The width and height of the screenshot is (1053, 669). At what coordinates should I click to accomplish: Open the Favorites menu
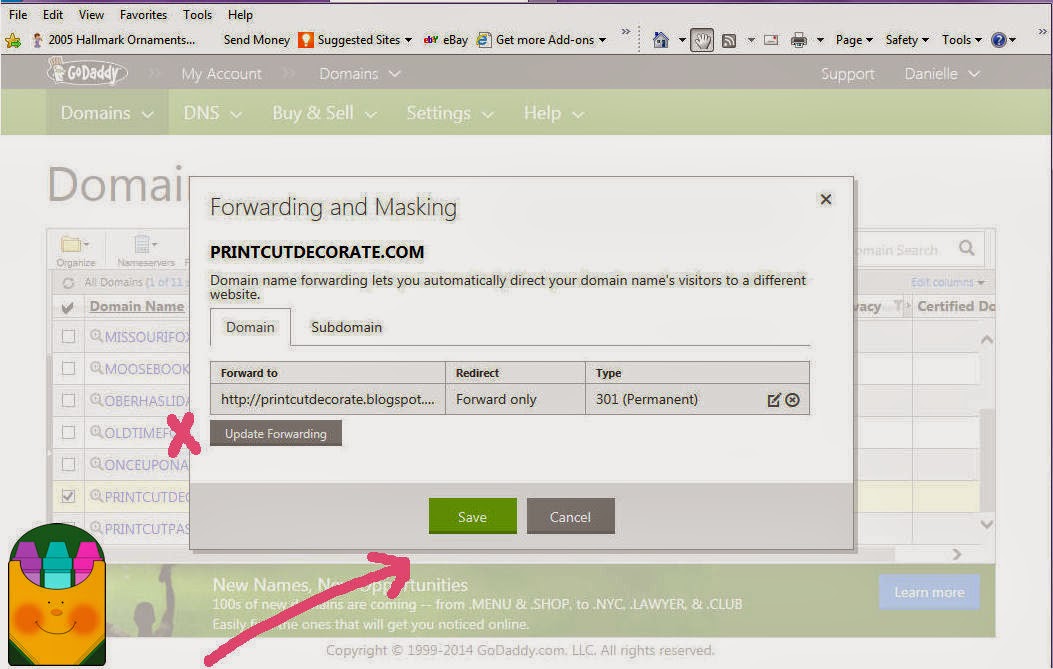point(143,15)
